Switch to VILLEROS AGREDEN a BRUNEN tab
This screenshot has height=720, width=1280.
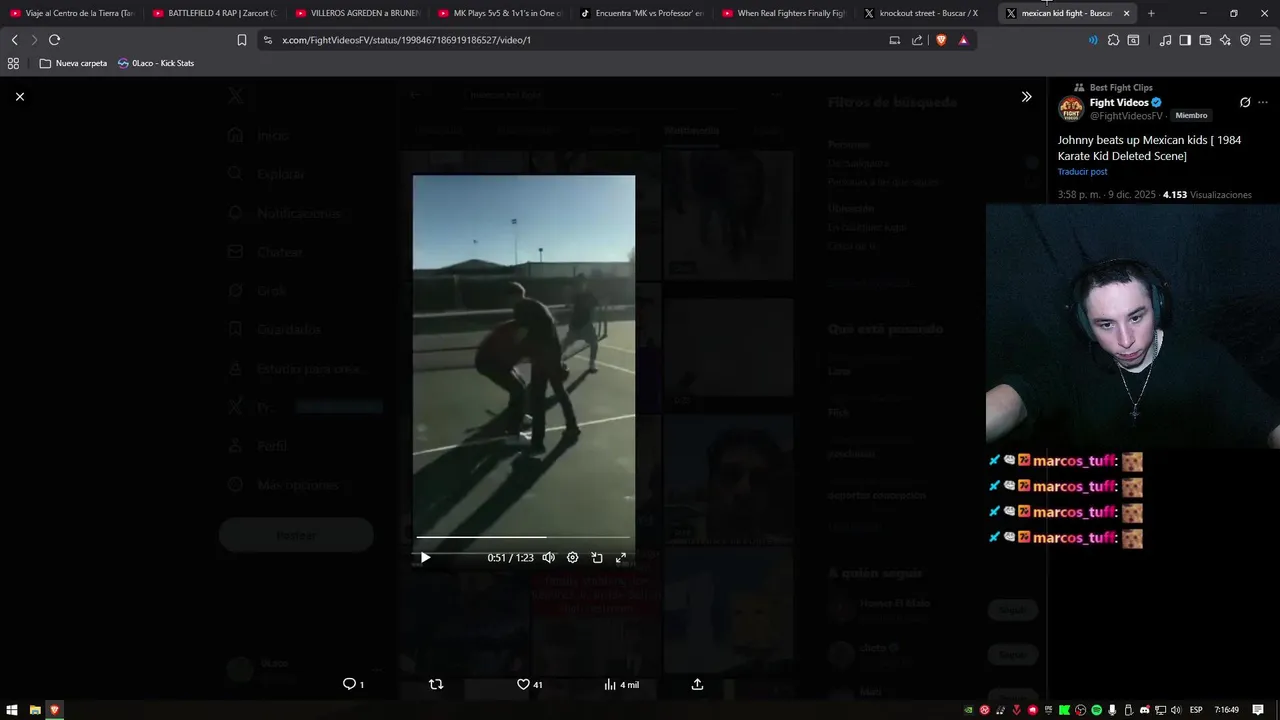pos(358,13)
